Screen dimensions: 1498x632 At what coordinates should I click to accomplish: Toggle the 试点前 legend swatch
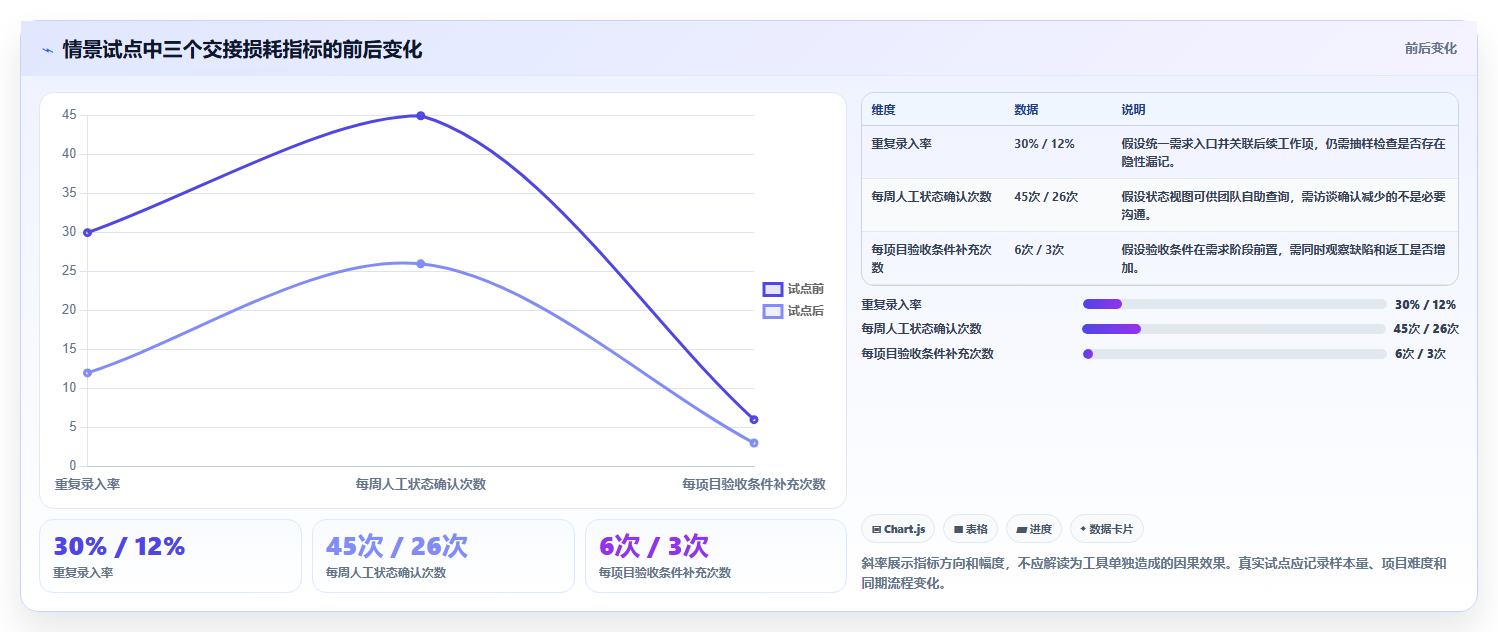773,289
